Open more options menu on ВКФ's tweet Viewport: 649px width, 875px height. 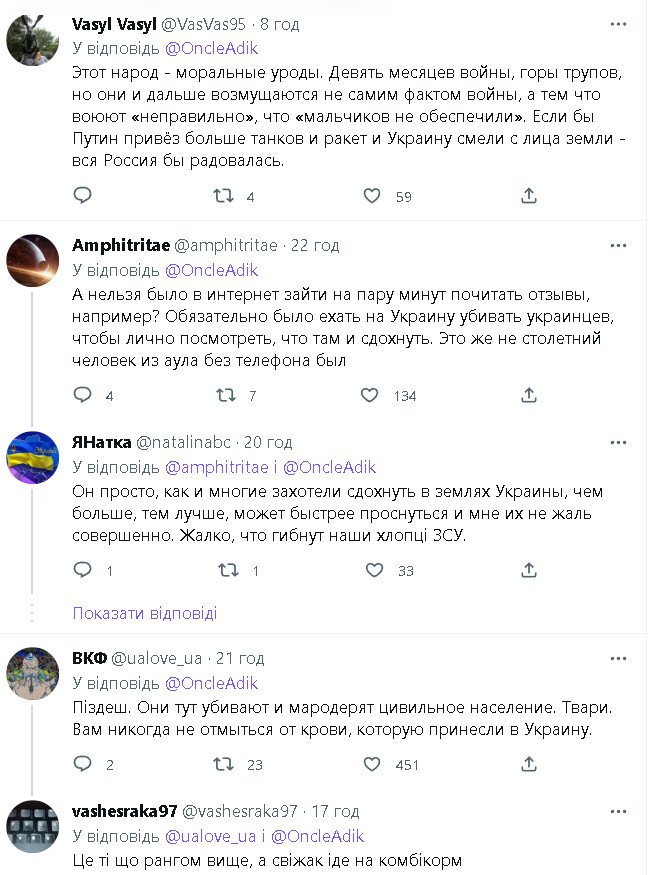coord(618,658)
